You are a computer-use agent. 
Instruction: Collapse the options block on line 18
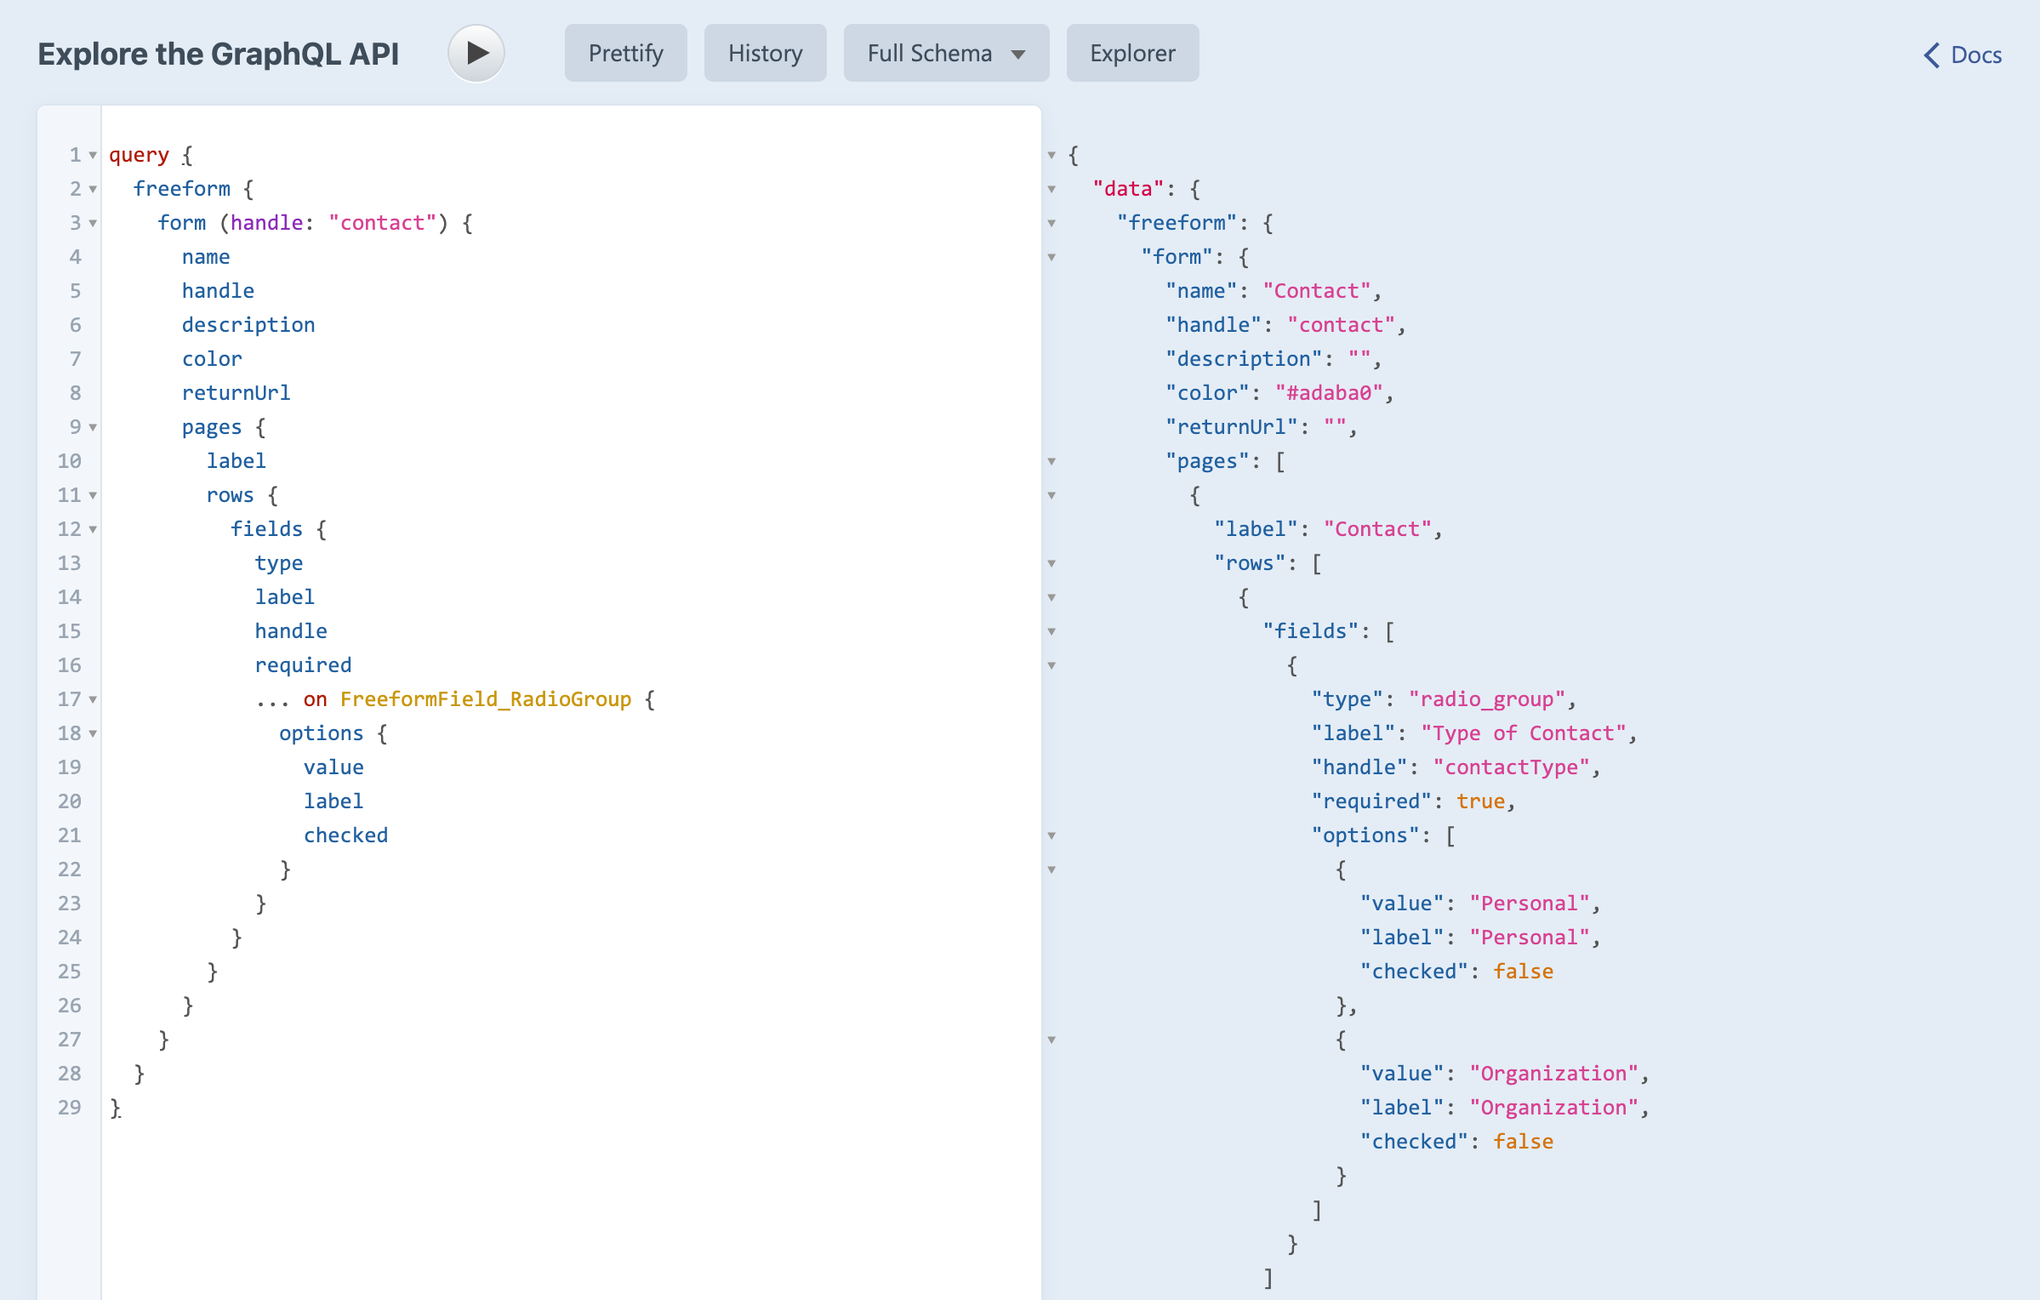click(93, 734)
